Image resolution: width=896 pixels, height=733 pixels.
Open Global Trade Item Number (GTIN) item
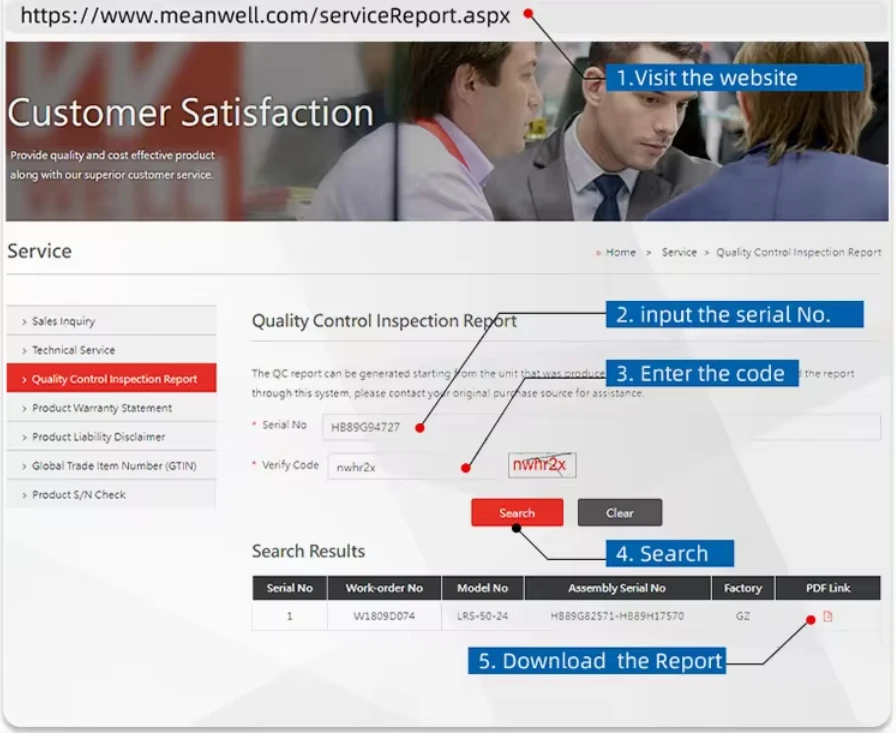[111, 466]
